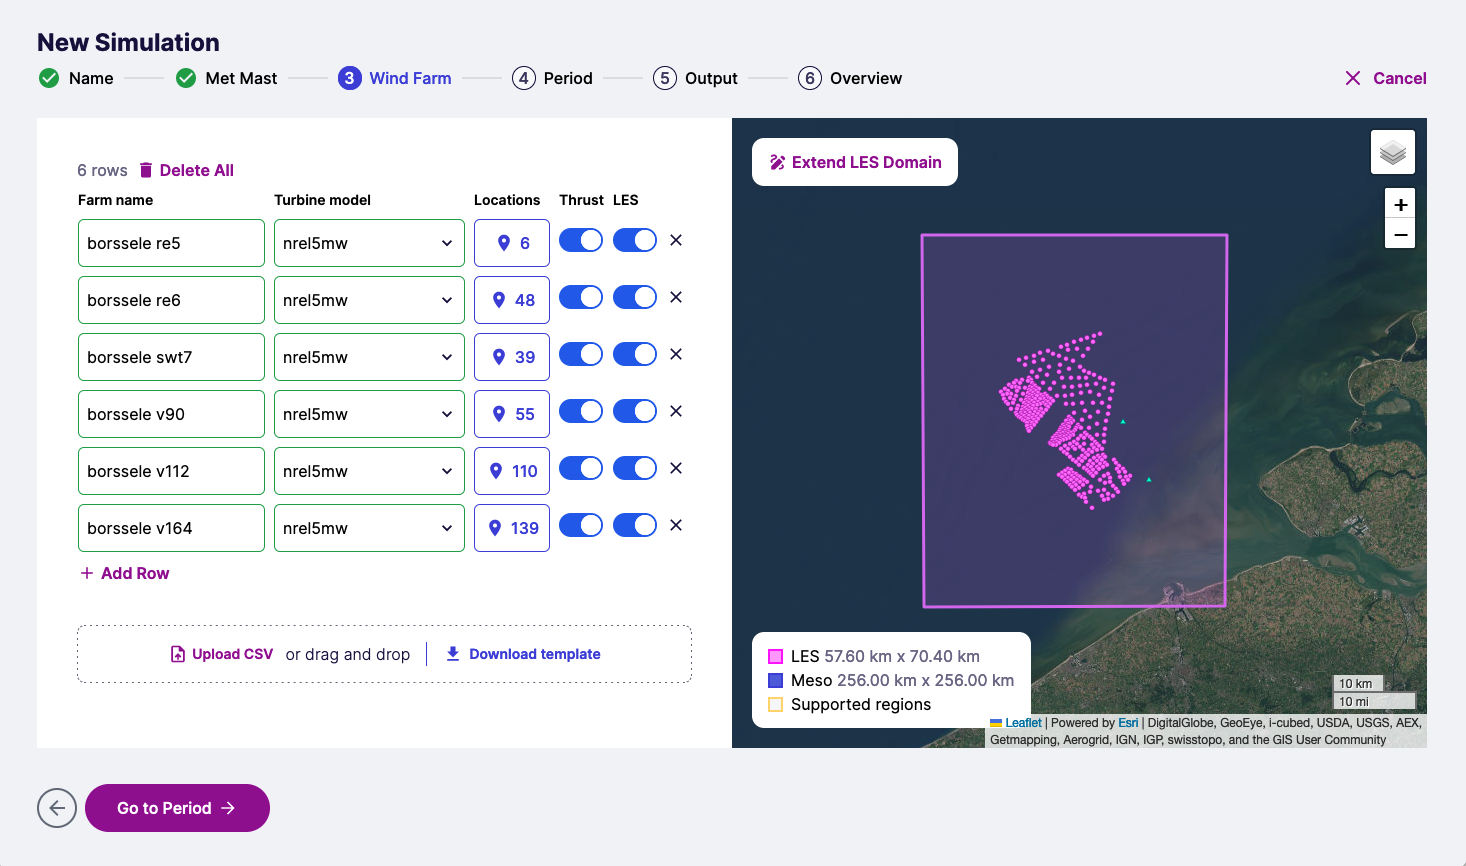Choose turbine model for borssele v164
The height and width of the screenshot is (866, 1466).
pyautogui.click(x=369, y=528)
